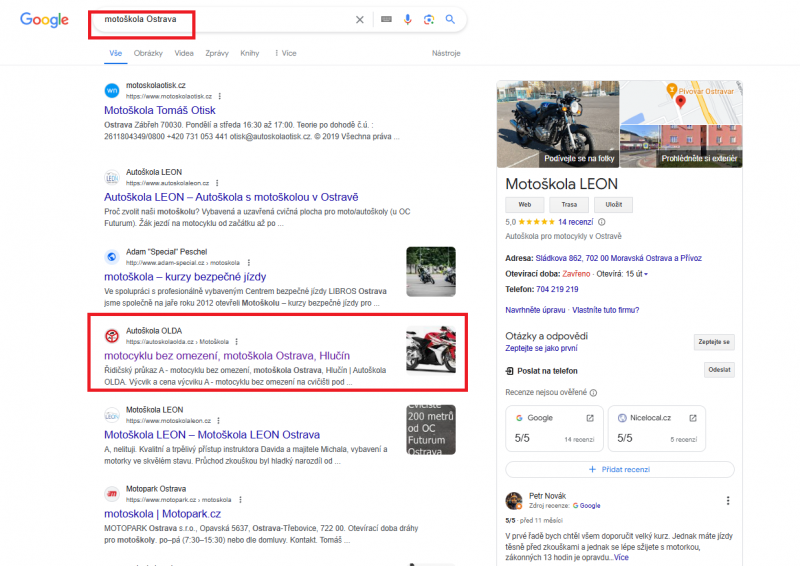Click info icon beside Recenze nejsou ověřené
The height and width of the screenshot is (566, 800).
pos(593,392)
